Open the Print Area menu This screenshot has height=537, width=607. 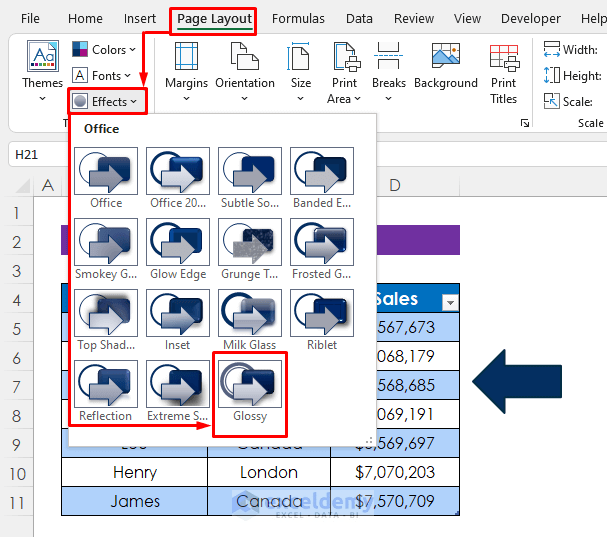click(x=344, y=73)
